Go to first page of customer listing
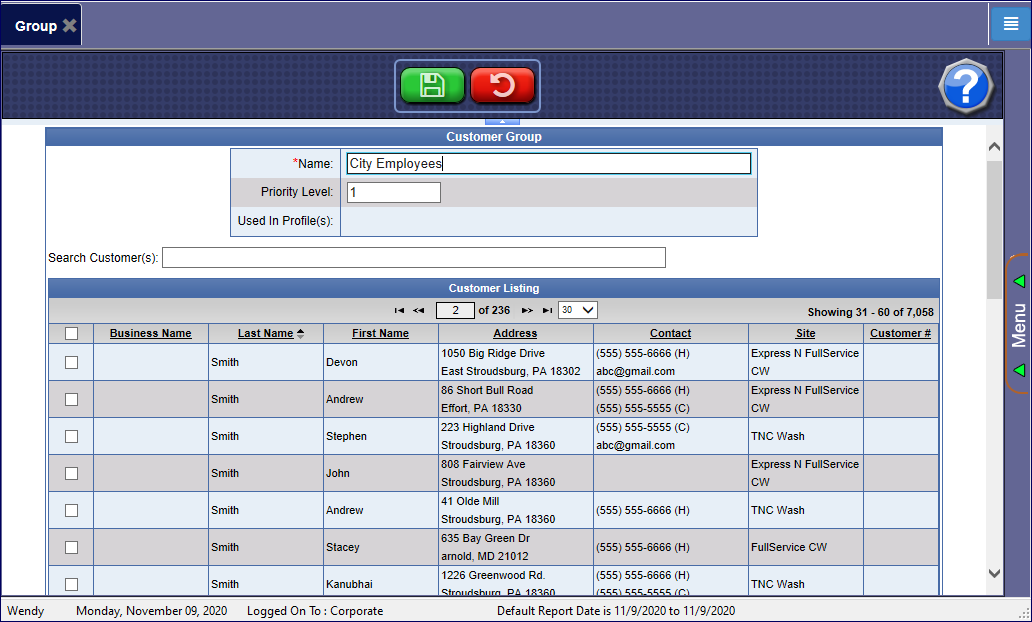Viewport: 1032px width, 622px height. 399,311
